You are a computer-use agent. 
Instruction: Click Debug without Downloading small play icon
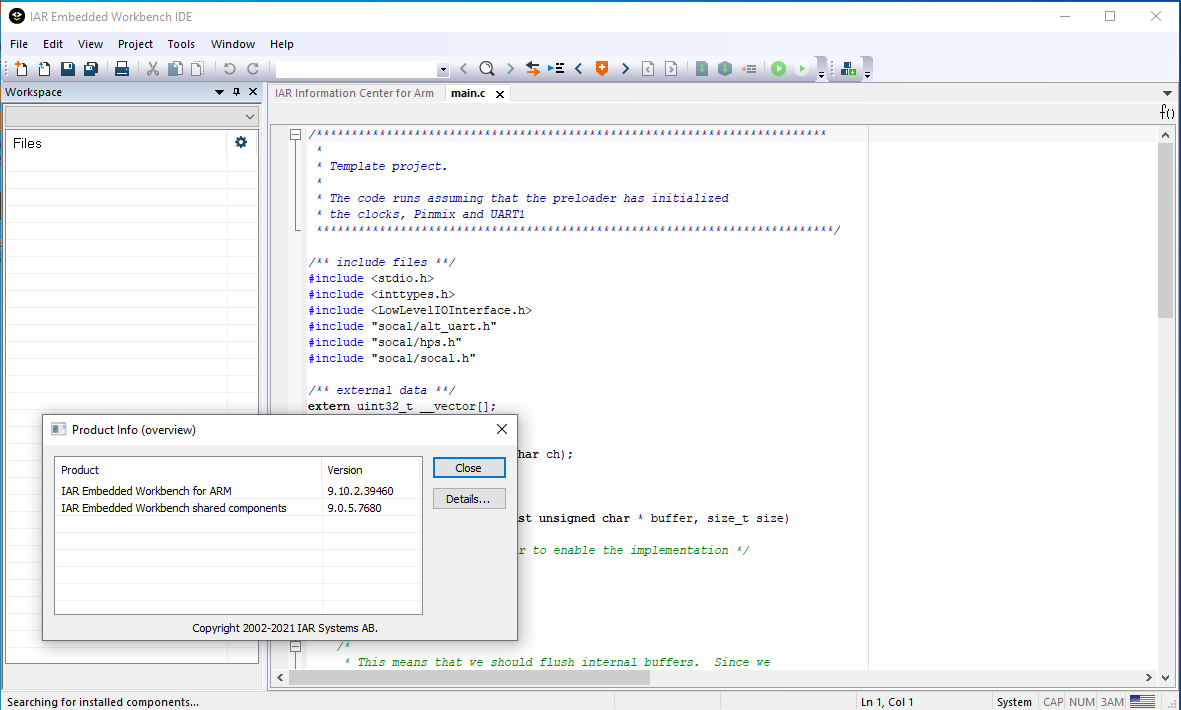point(802,69)
